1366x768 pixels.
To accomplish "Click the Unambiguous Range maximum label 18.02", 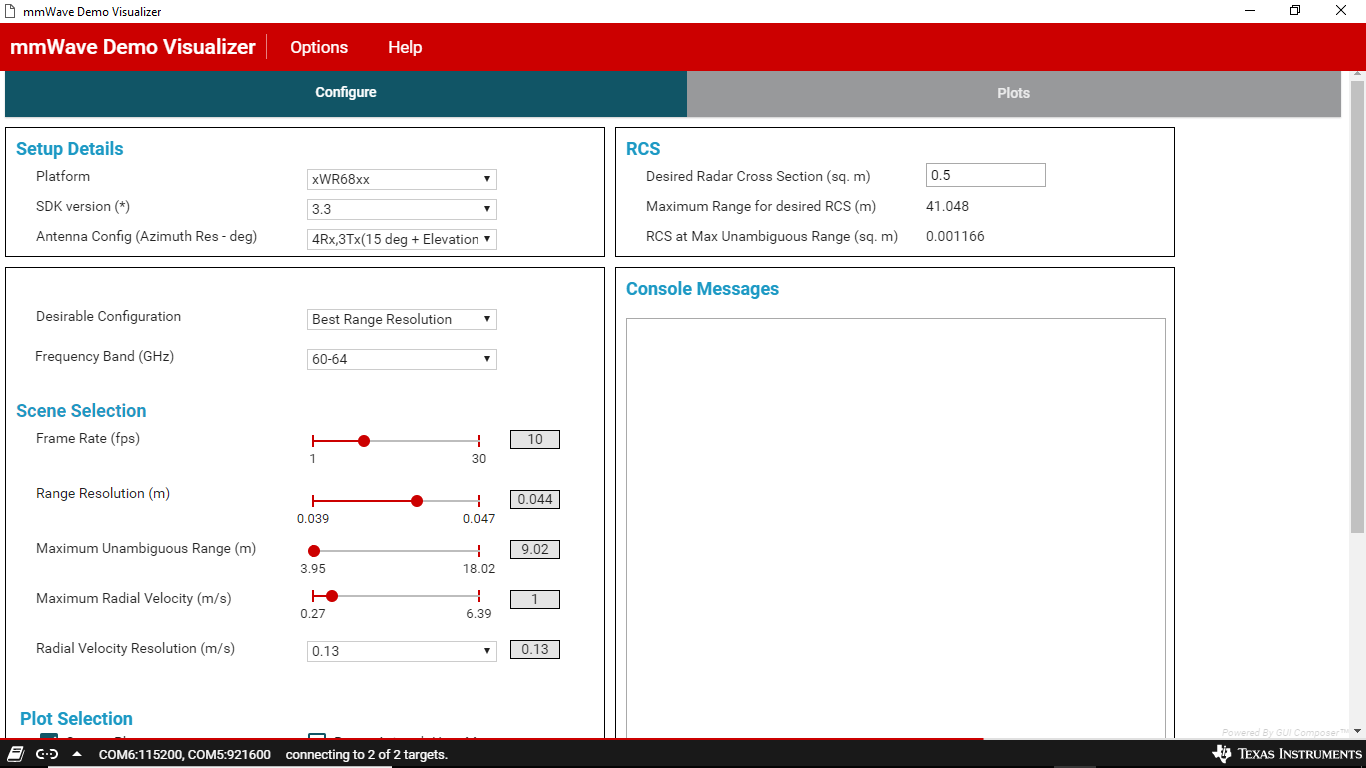I will tap(479, 569).
